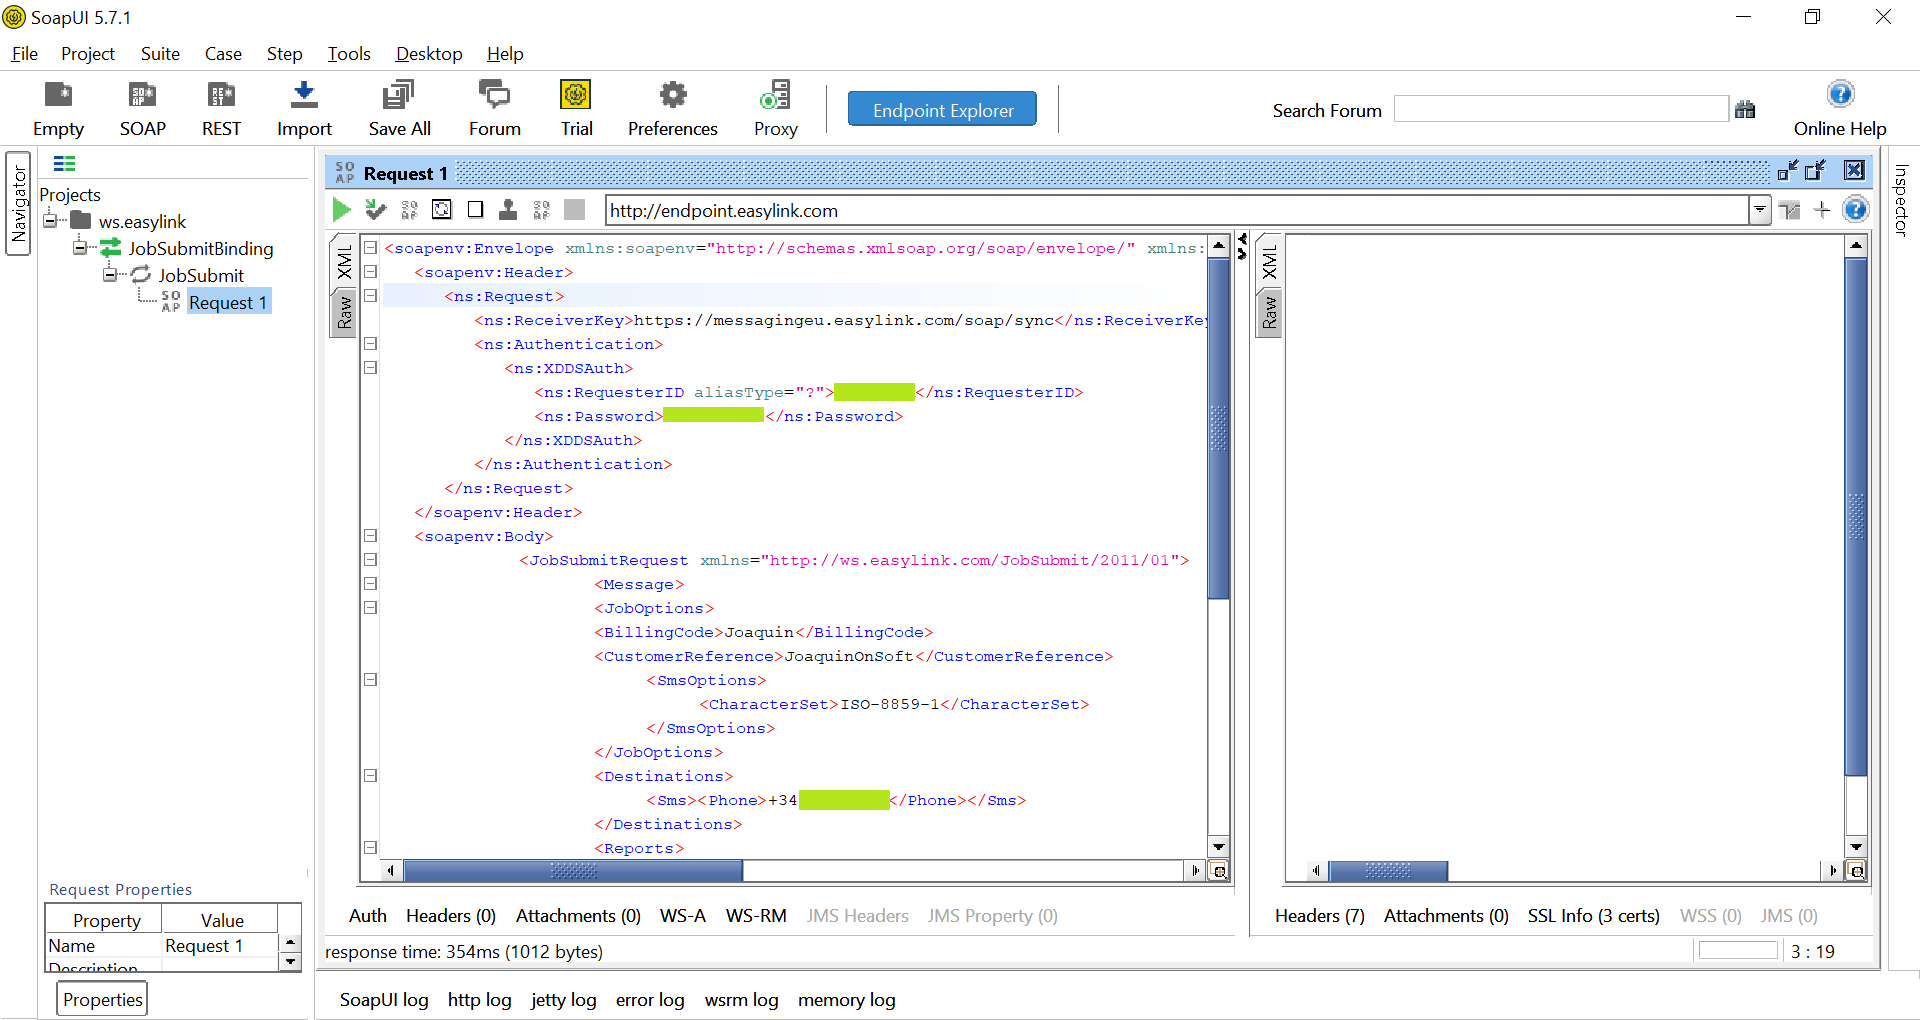Switch request view to Raw mode
The height and width of the screenshot is (1020, 1920).
point(343,313)
